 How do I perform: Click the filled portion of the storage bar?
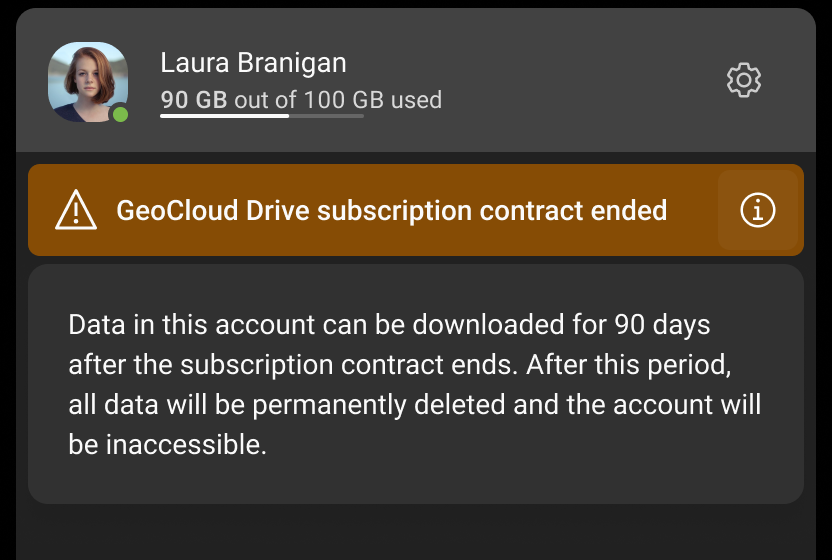point(224,116)
